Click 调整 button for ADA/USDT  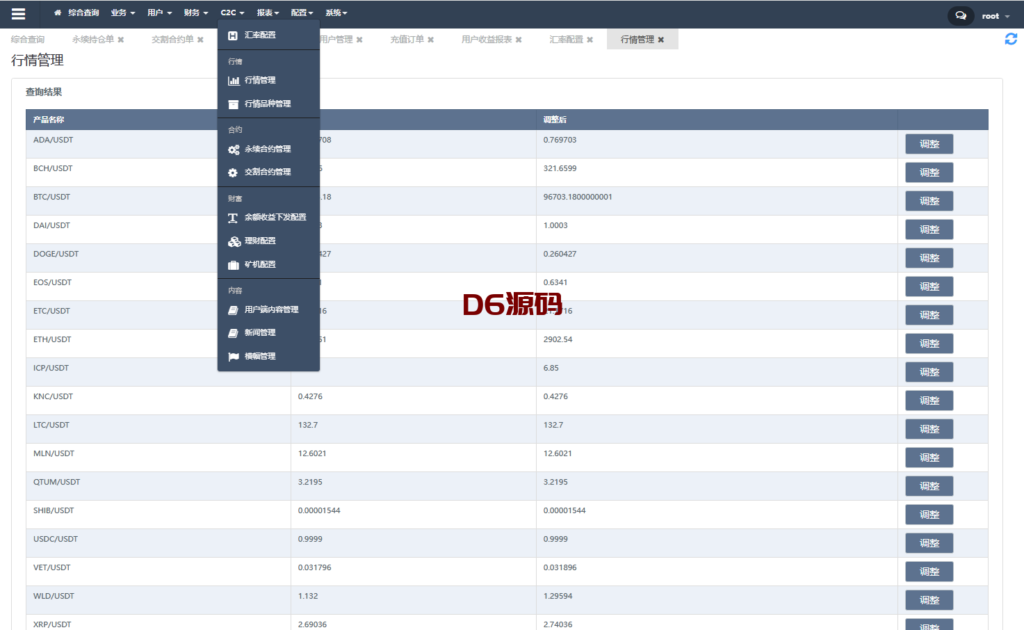[929, 144]
